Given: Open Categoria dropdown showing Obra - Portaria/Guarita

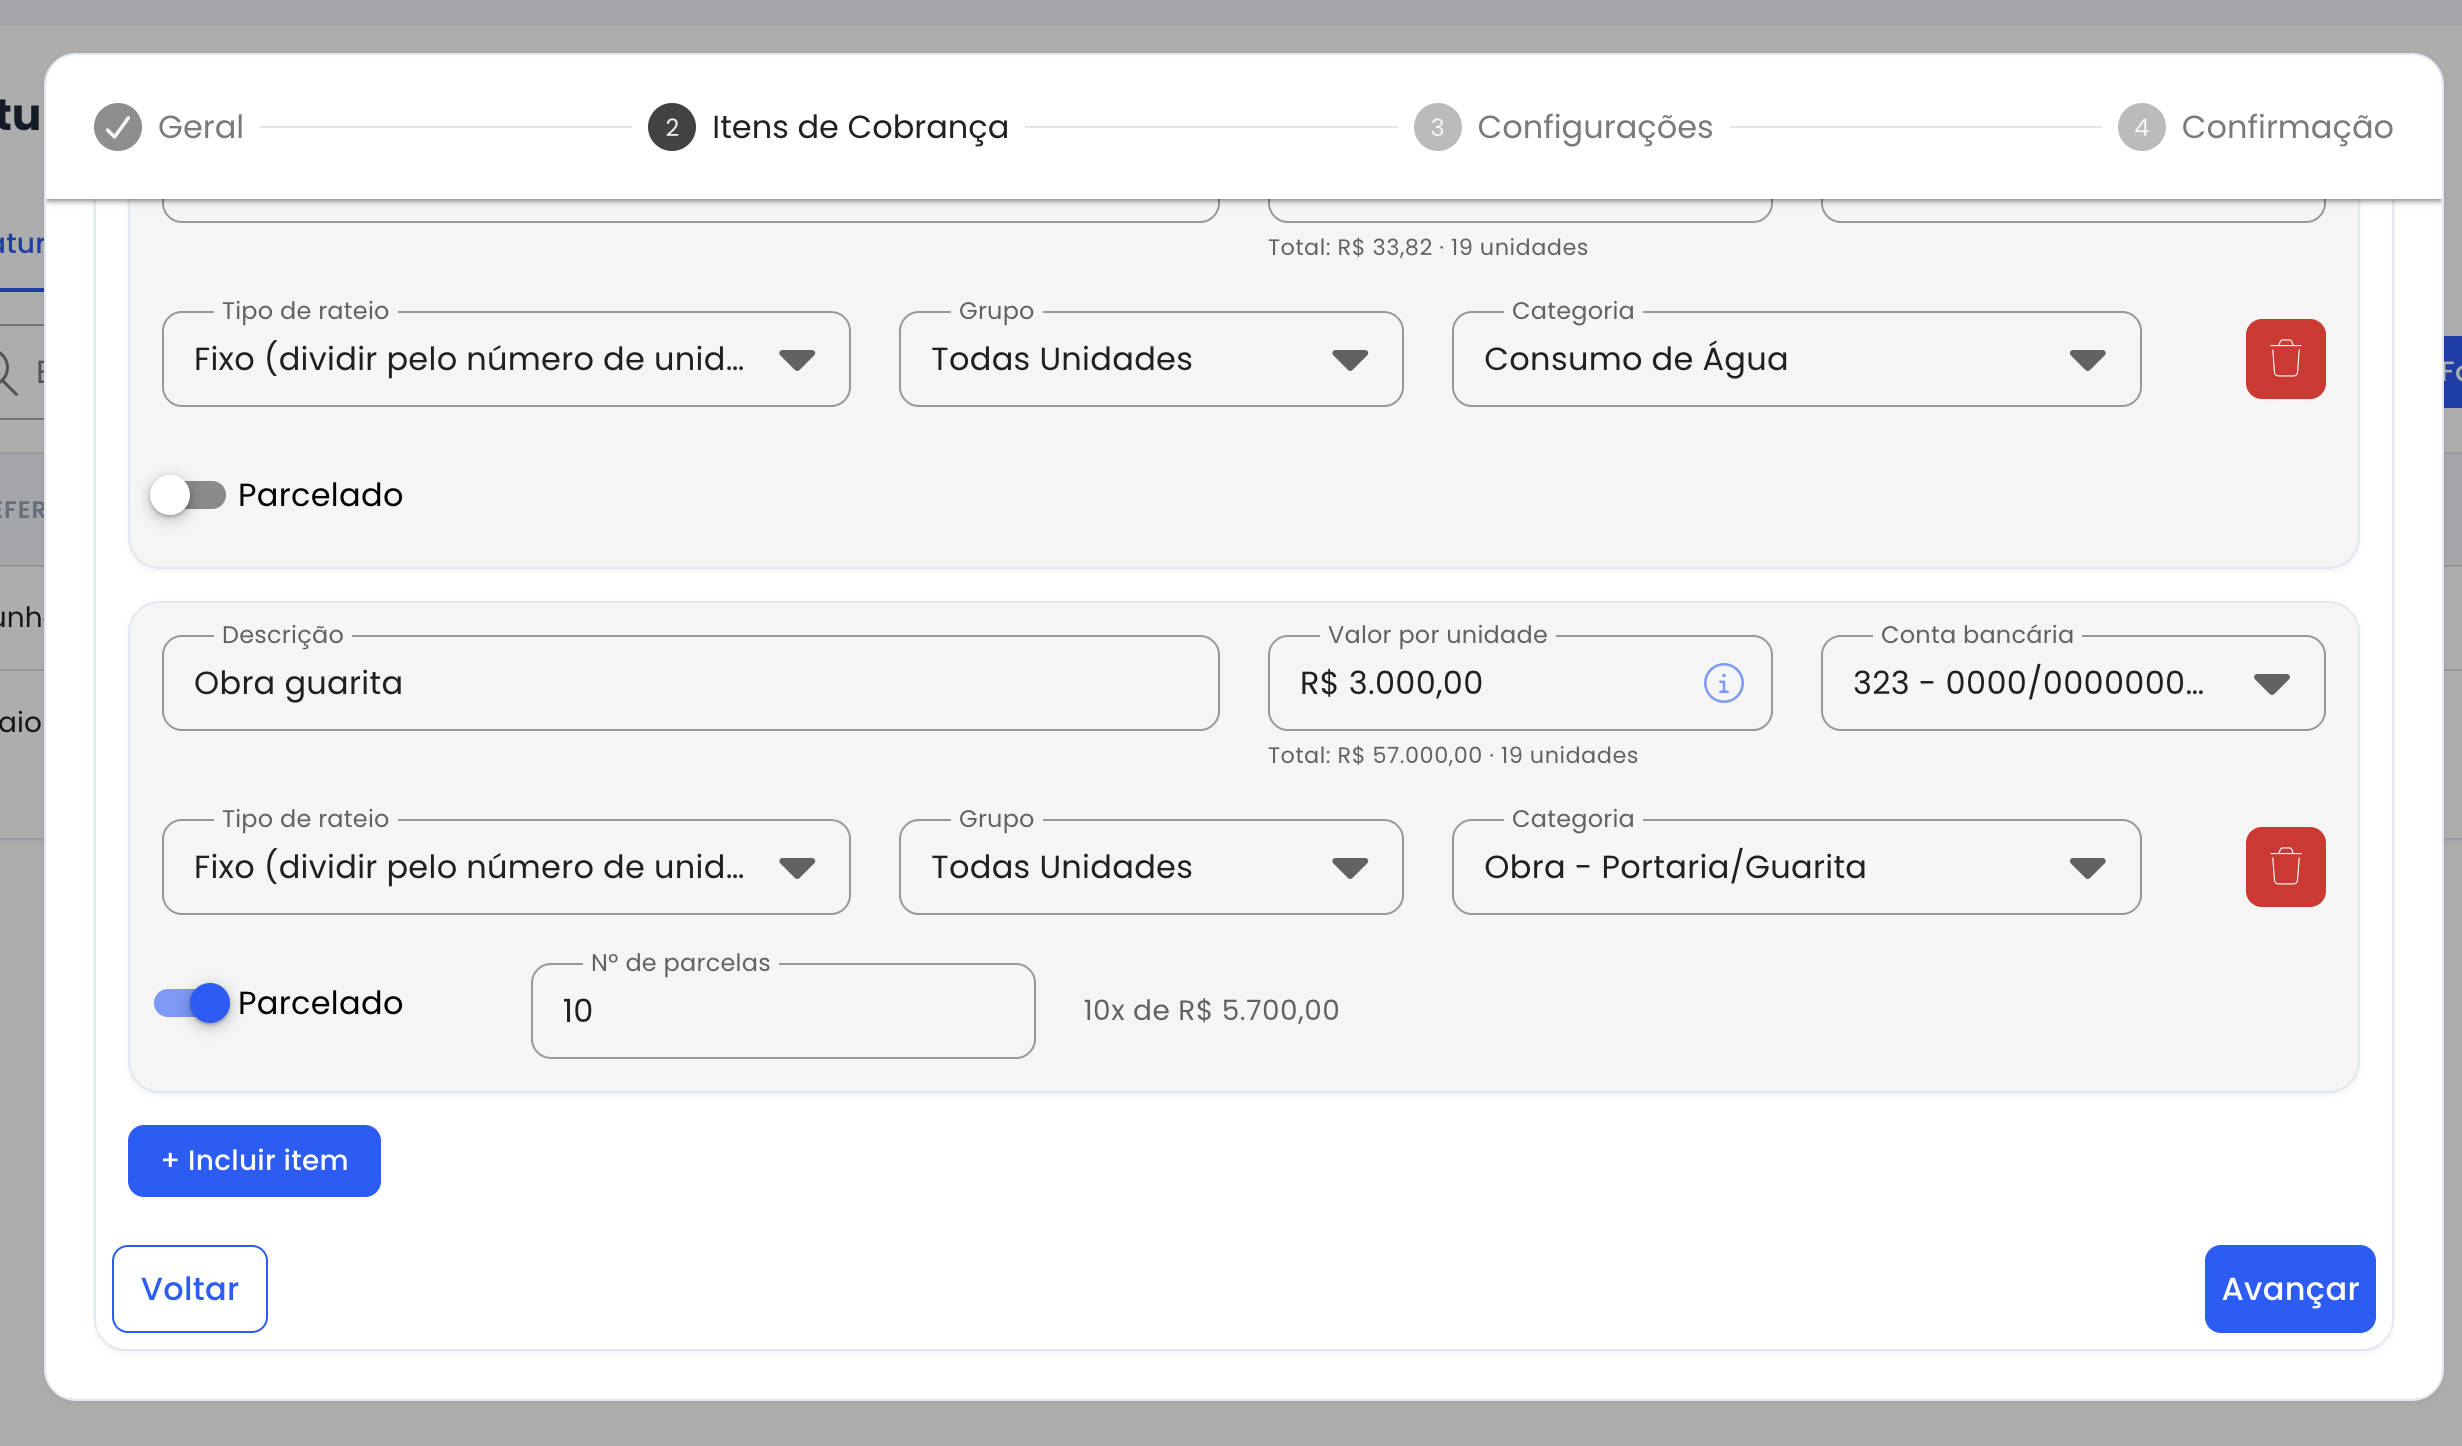Looking at the screenshot, I should [1796, 867].
